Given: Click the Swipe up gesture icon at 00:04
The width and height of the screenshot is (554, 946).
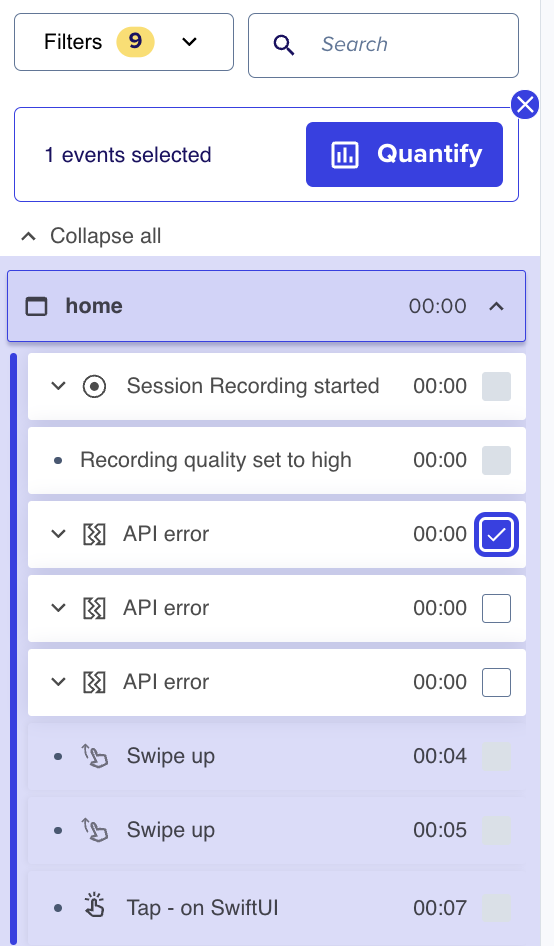Looking at the screenshot, I should click(95, 756).
